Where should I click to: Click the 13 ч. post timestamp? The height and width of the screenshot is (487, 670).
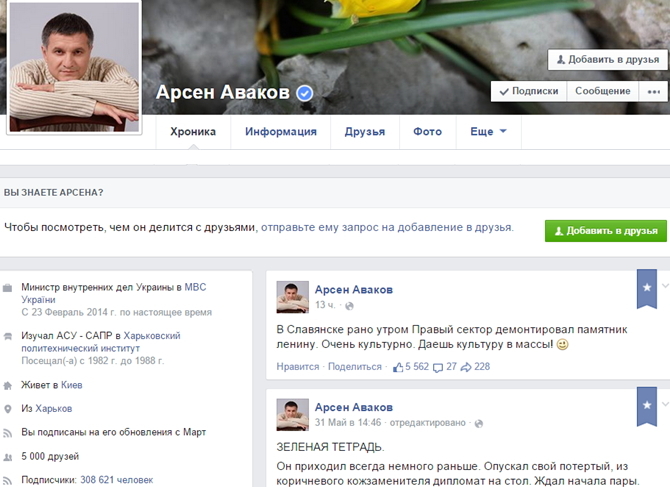(325, 305)
